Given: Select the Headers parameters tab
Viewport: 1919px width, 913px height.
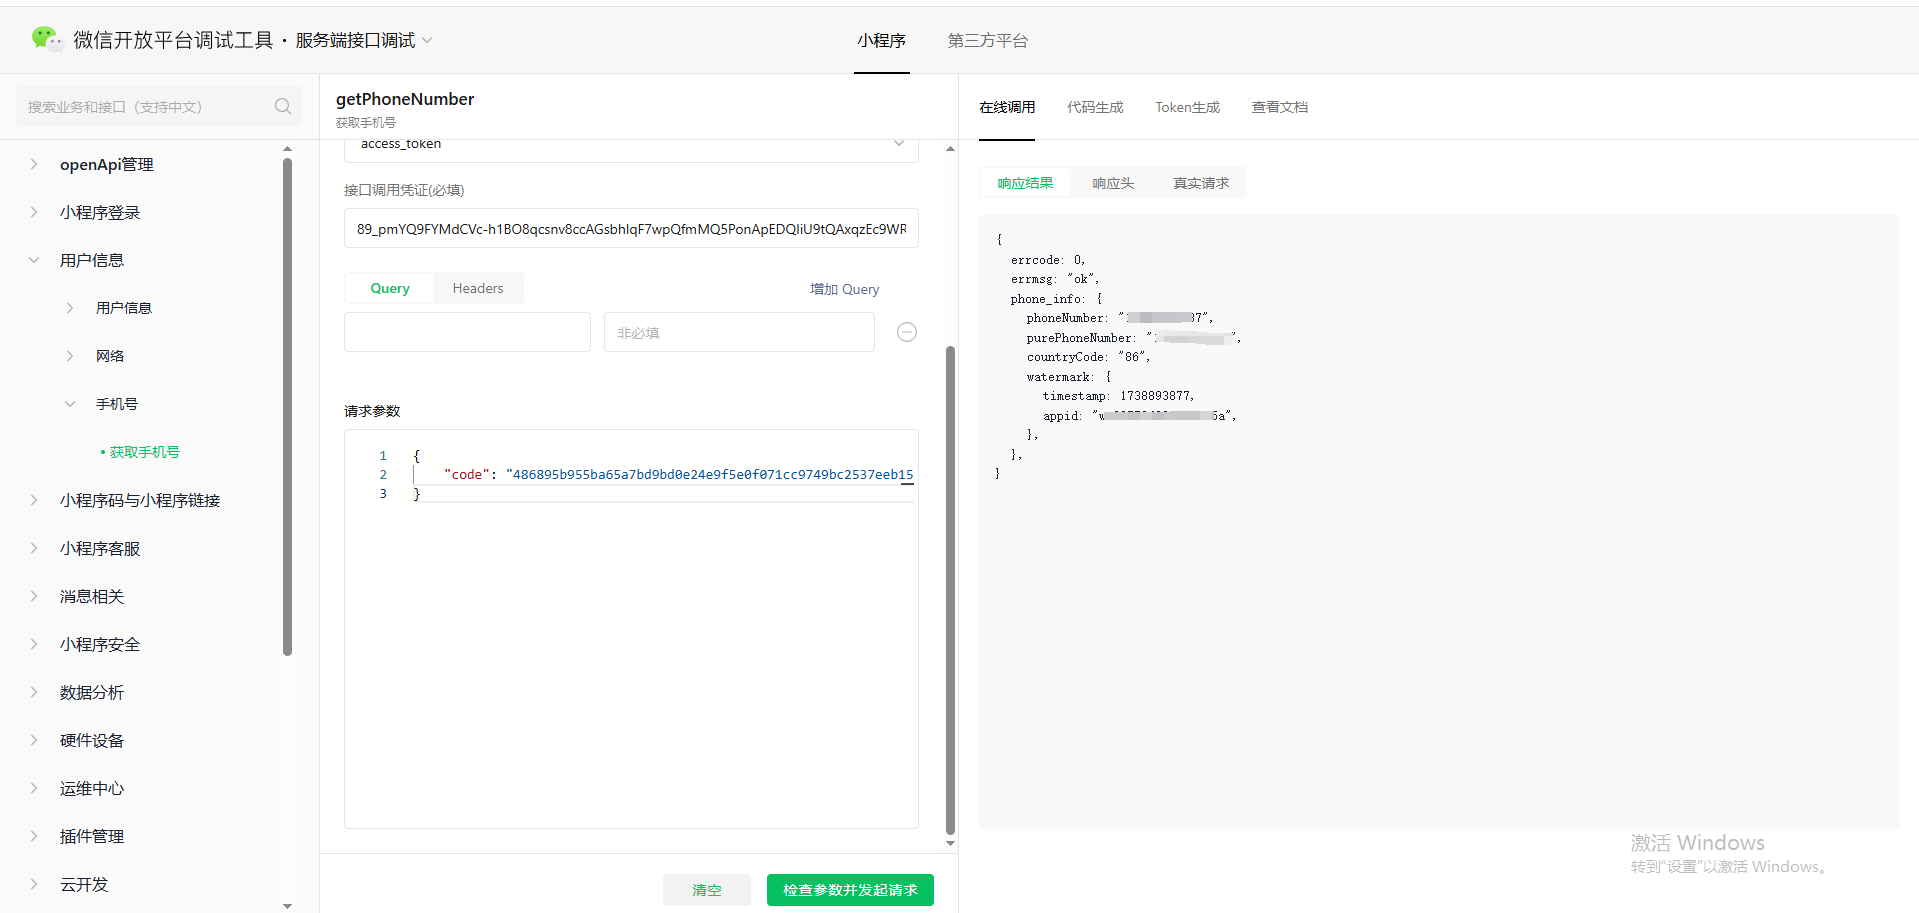Looking at the screenshot, I should pyautogui.click(x=478, y=288).
